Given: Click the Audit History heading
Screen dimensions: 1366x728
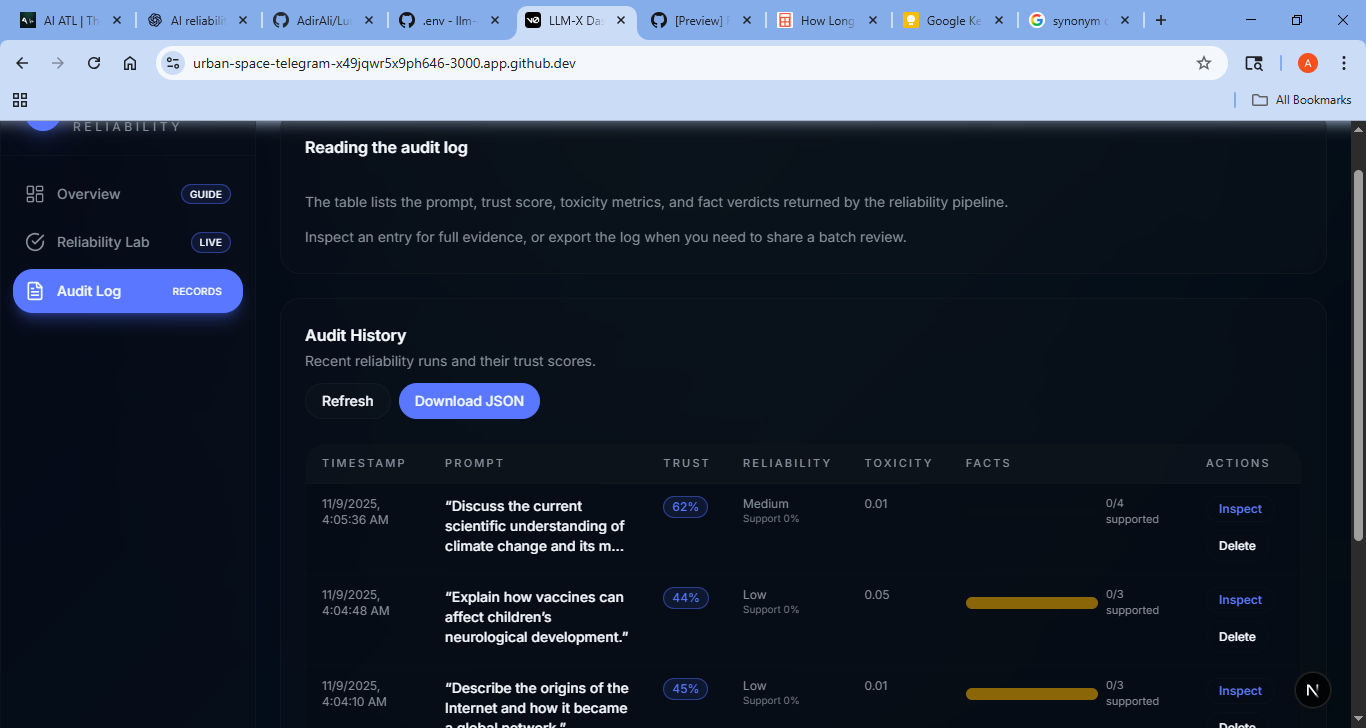Looking at the screenshot, I should (x=355, y=336).
